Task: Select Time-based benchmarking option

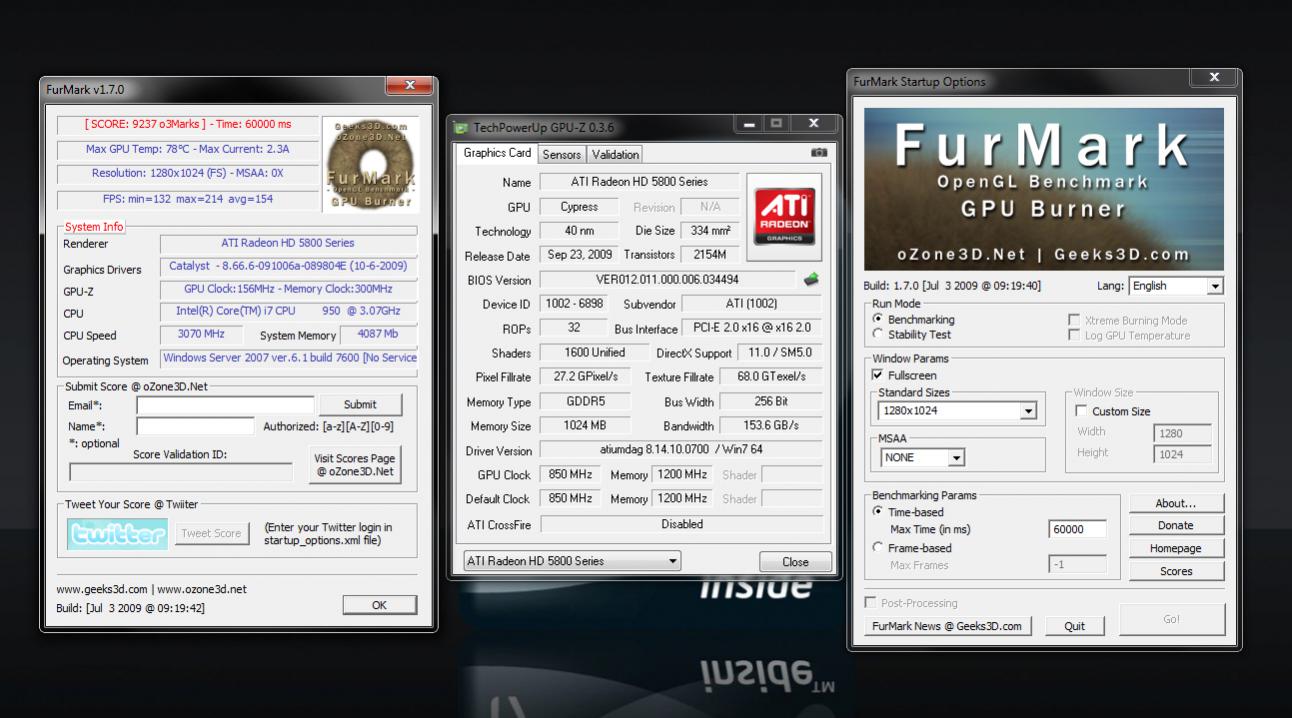Action: pyautogui.click(x=878, y=512)
